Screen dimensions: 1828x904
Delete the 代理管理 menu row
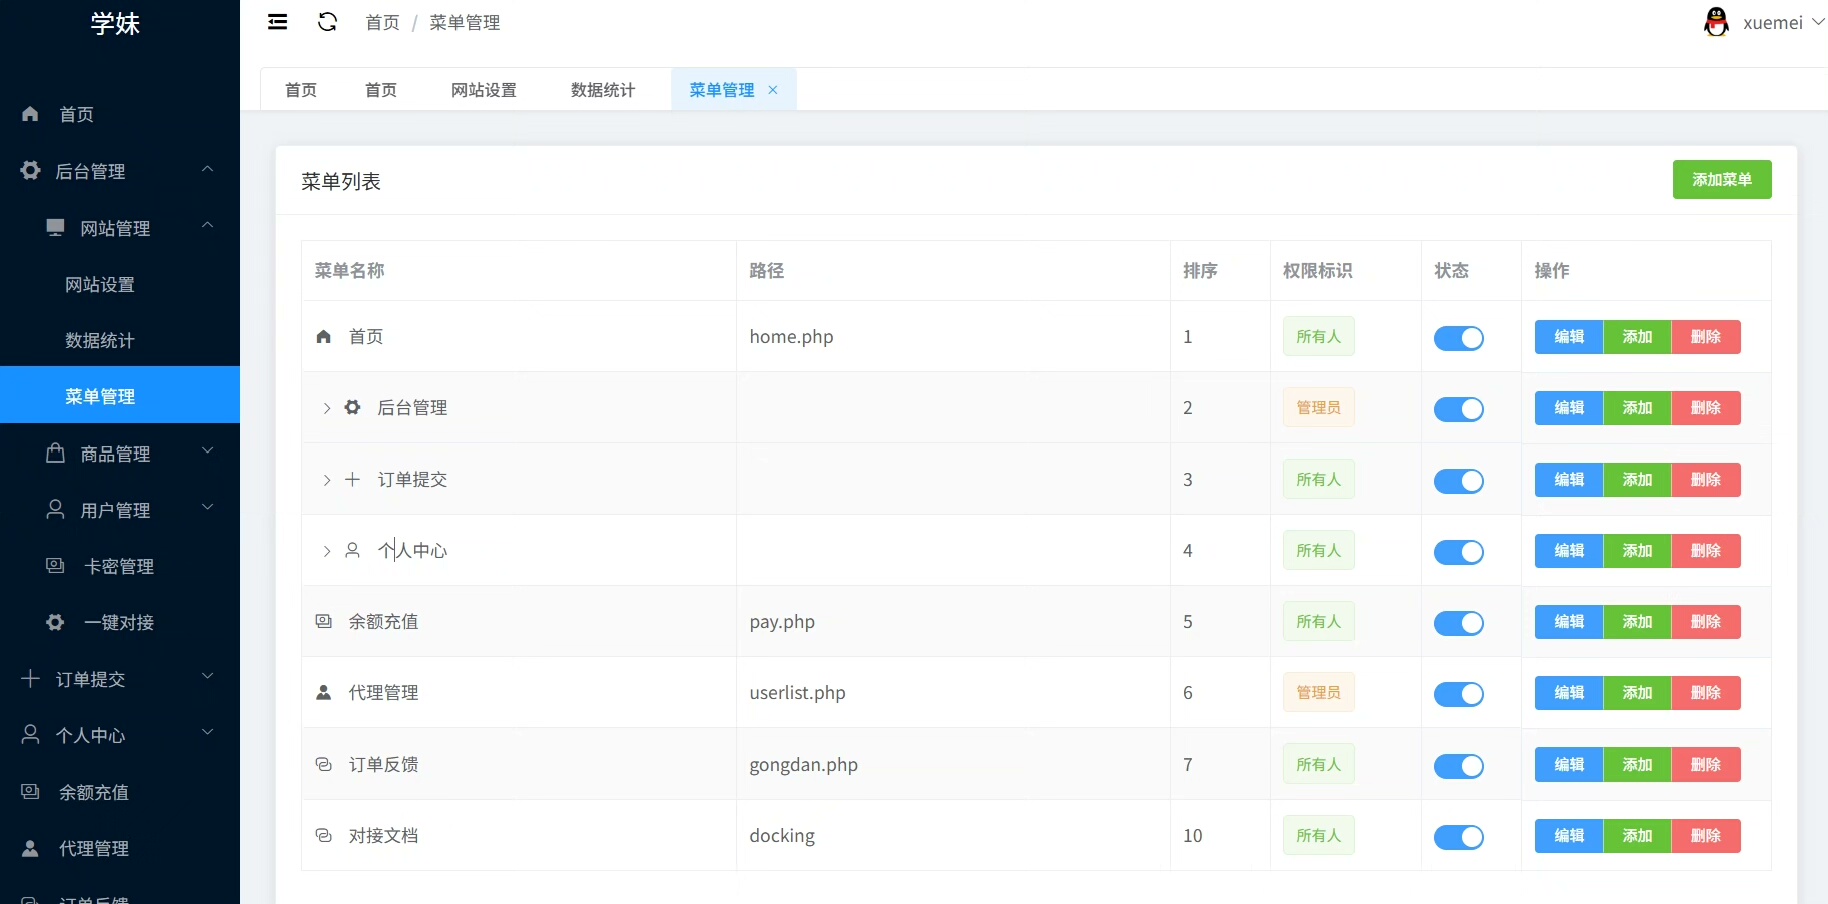click(1705, 693)
